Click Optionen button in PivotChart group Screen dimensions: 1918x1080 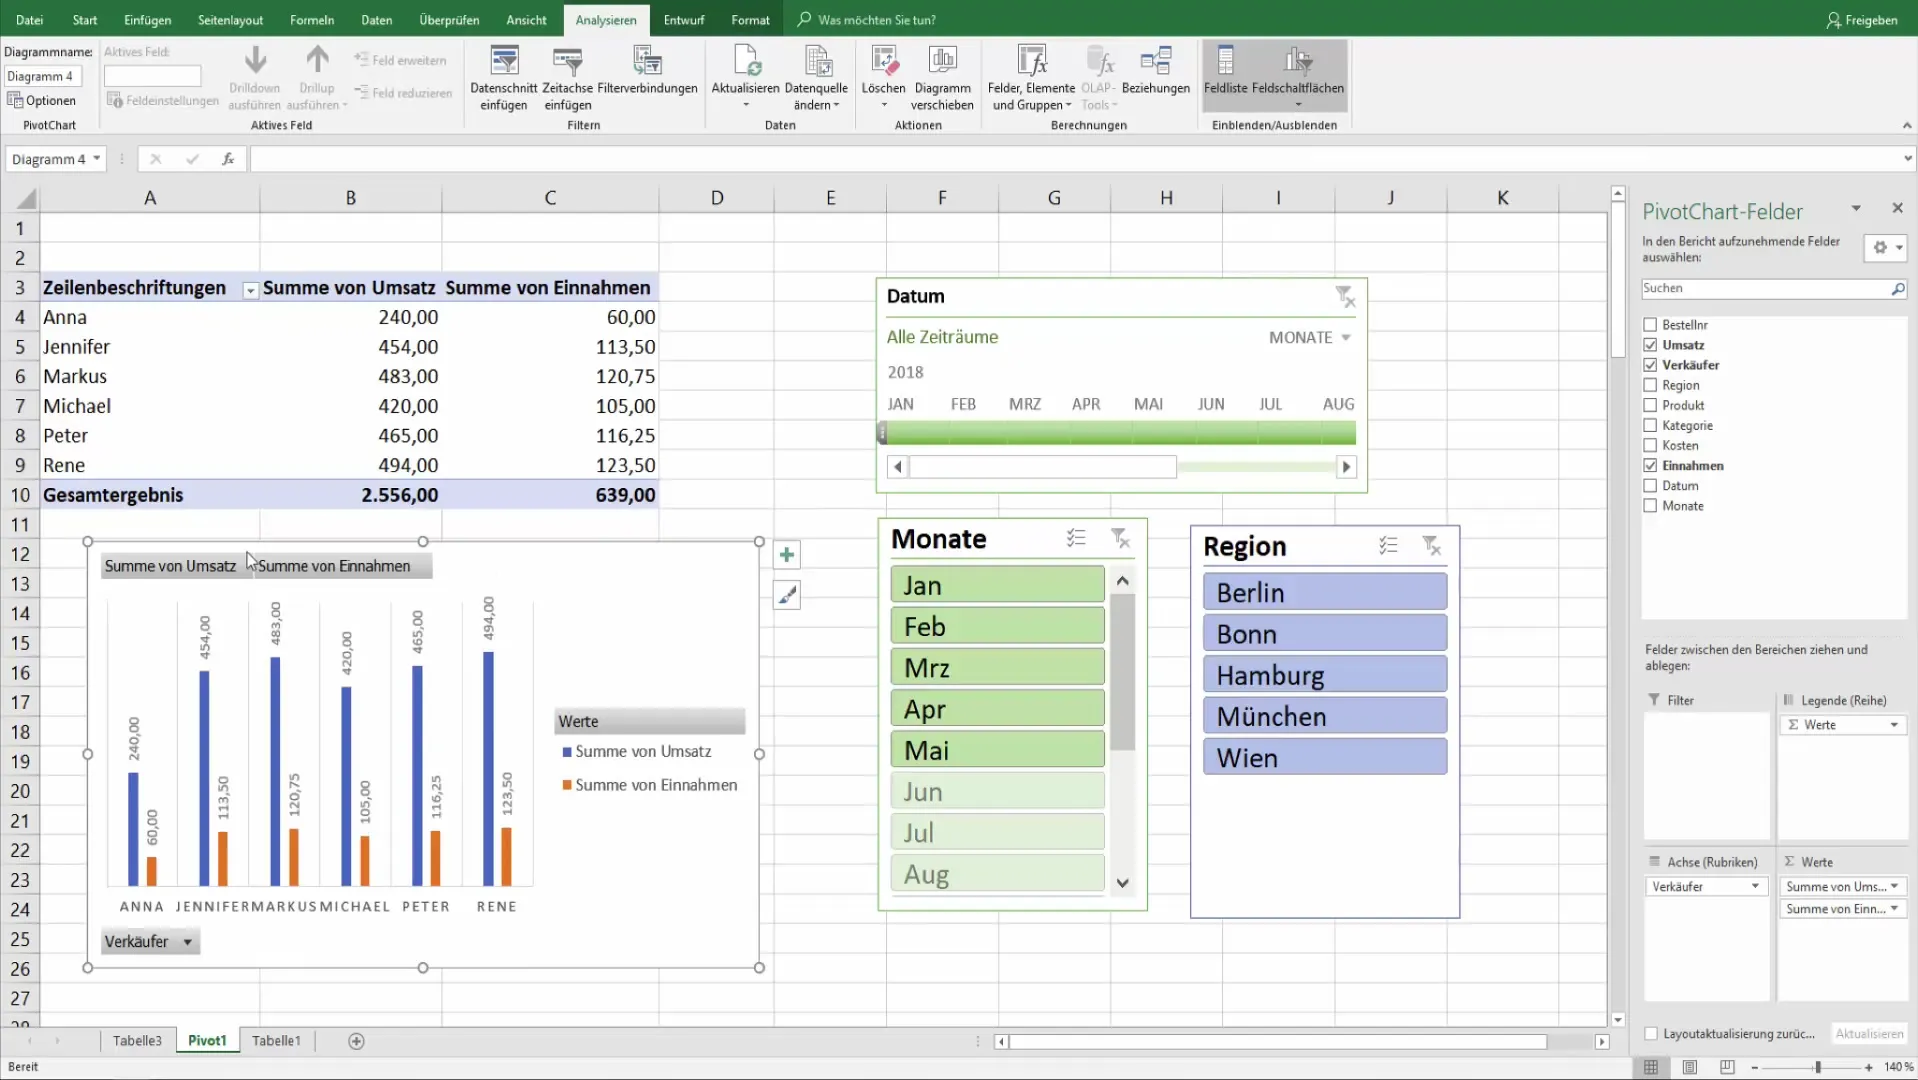[42, 100]
